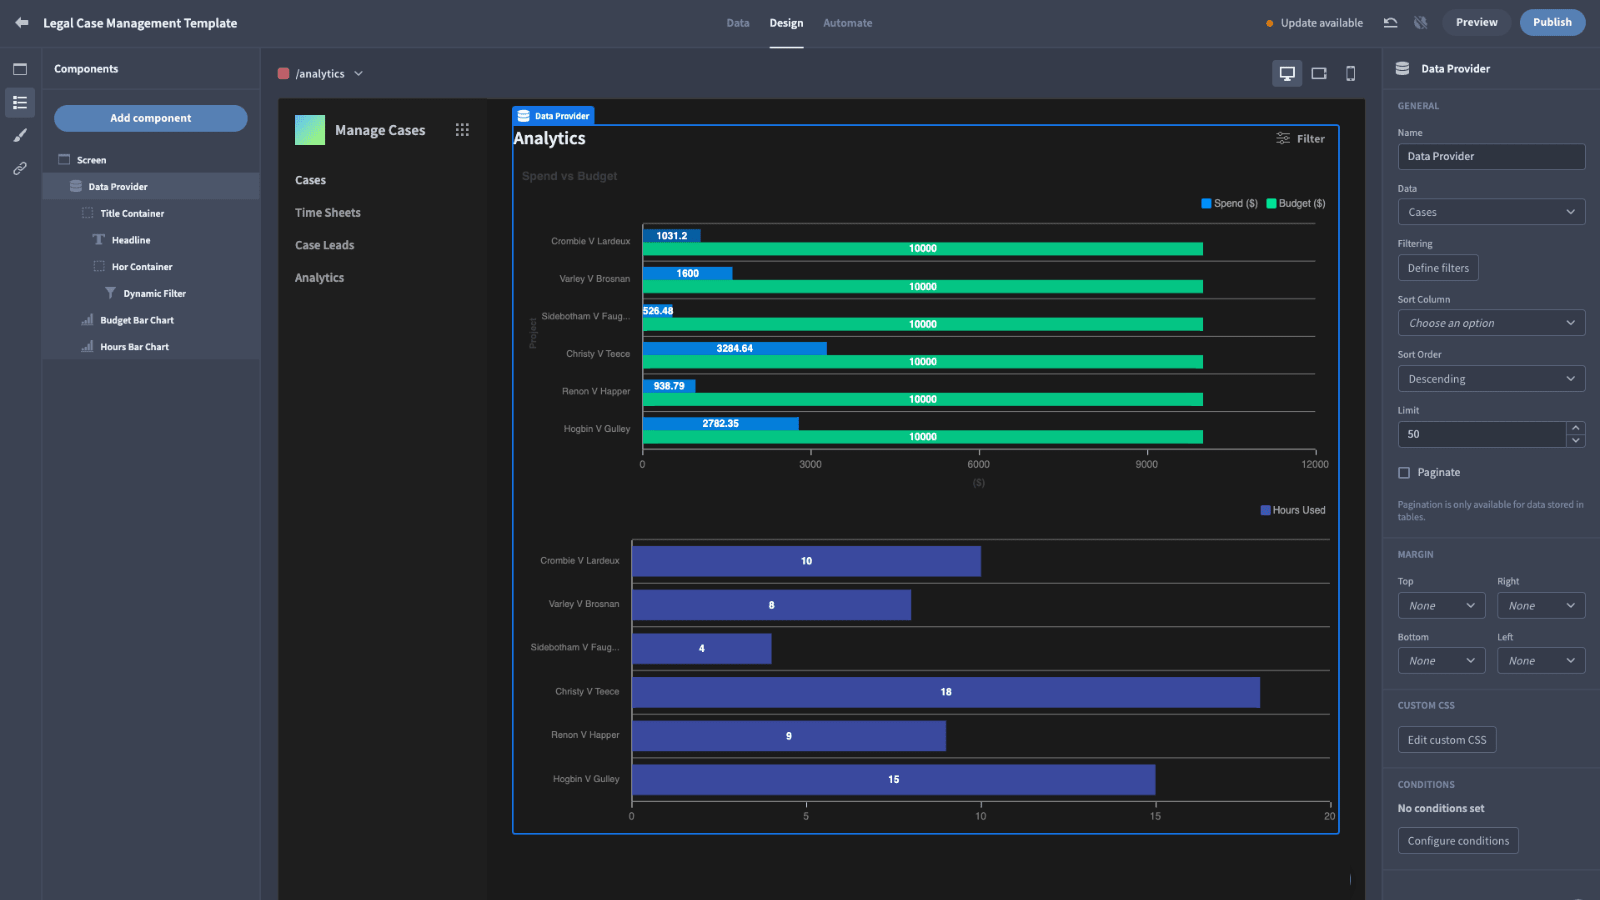Open the screens panel icon
Image resolution: width=1600 pixels, height=900 pixels.
click(x=20, y=69)
